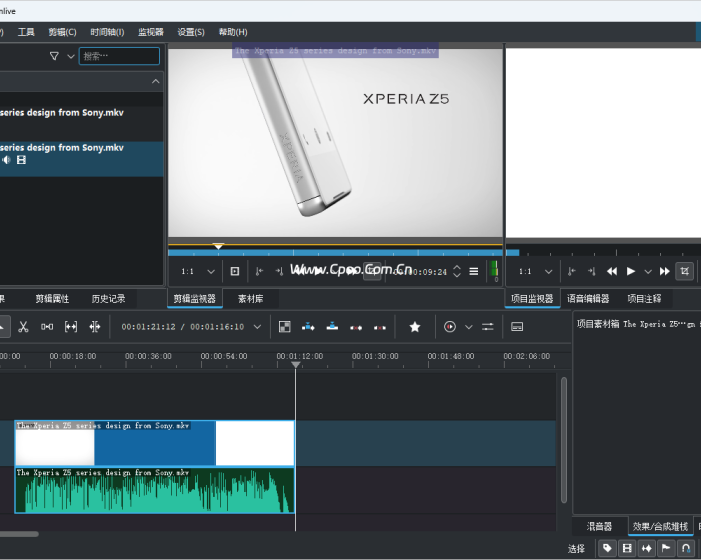Click the mix clips checkerboard icon

click(x=285, y=327)
